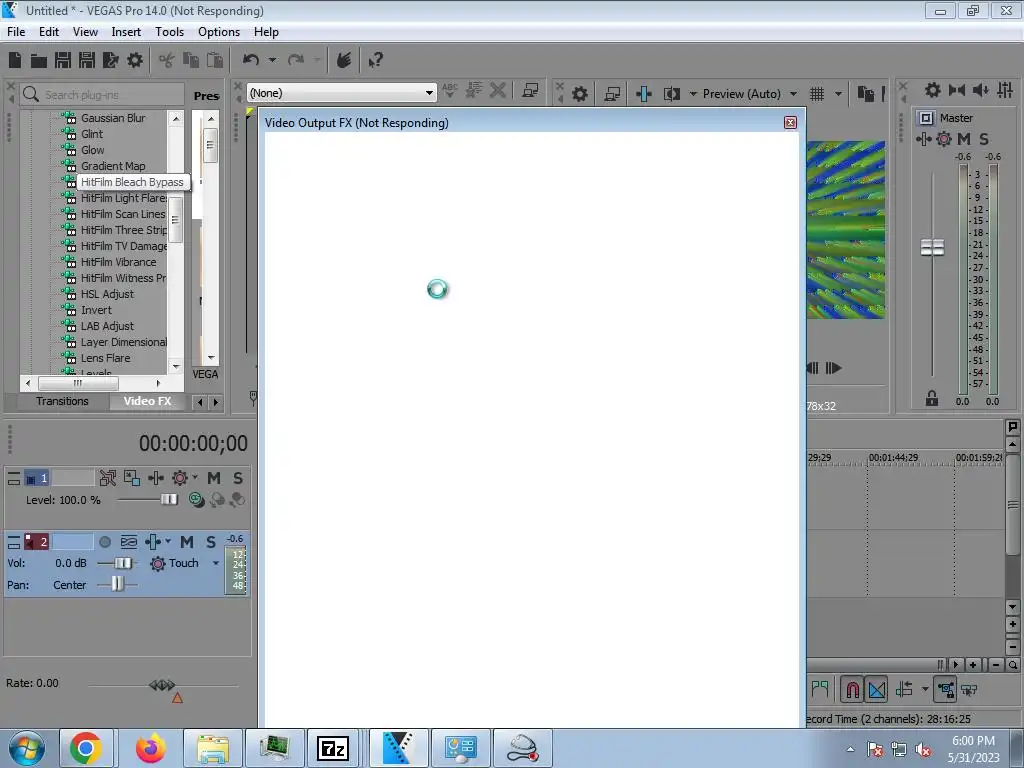This screenshot has width=1024, height=768.
Task: Copy snapshot to clipboard icon in preview
Action: click(x=865, y=94)
